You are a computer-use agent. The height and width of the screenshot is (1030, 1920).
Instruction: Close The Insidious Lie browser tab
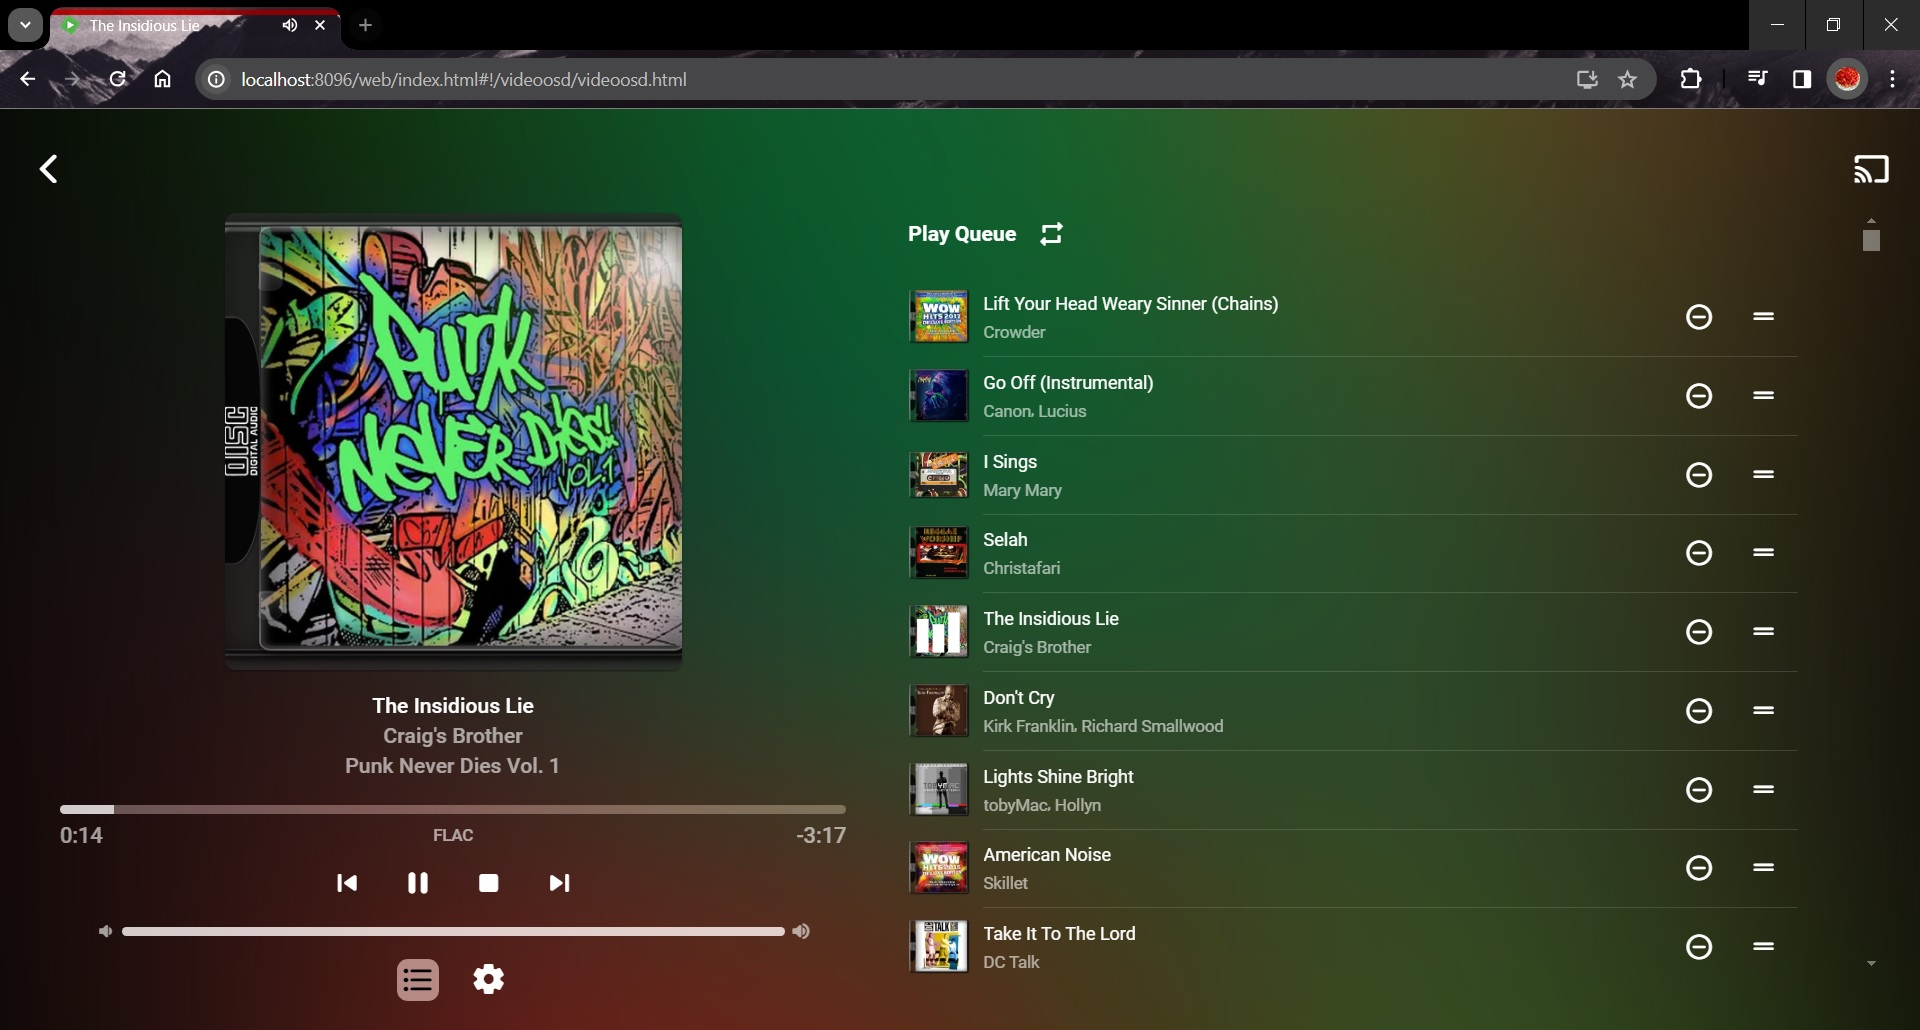[x=320, y=26]
